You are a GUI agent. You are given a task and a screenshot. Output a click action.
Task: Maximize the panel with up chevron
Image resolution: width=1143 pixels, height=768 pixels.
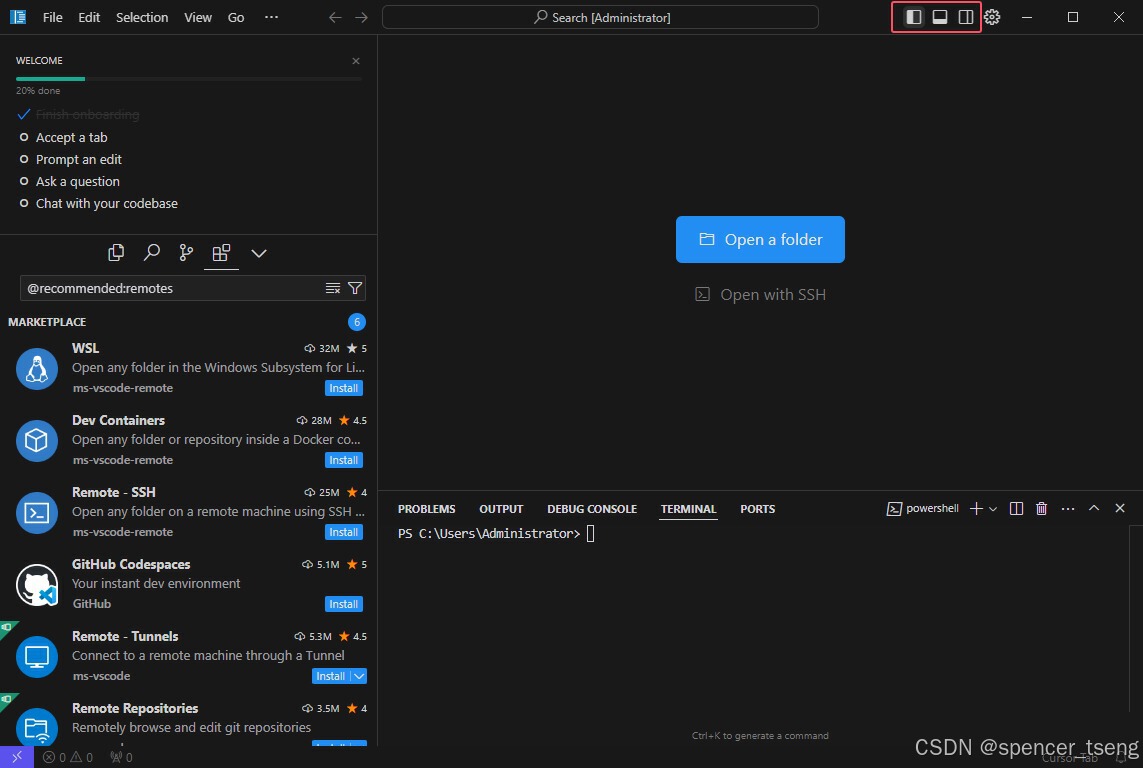1093,508
